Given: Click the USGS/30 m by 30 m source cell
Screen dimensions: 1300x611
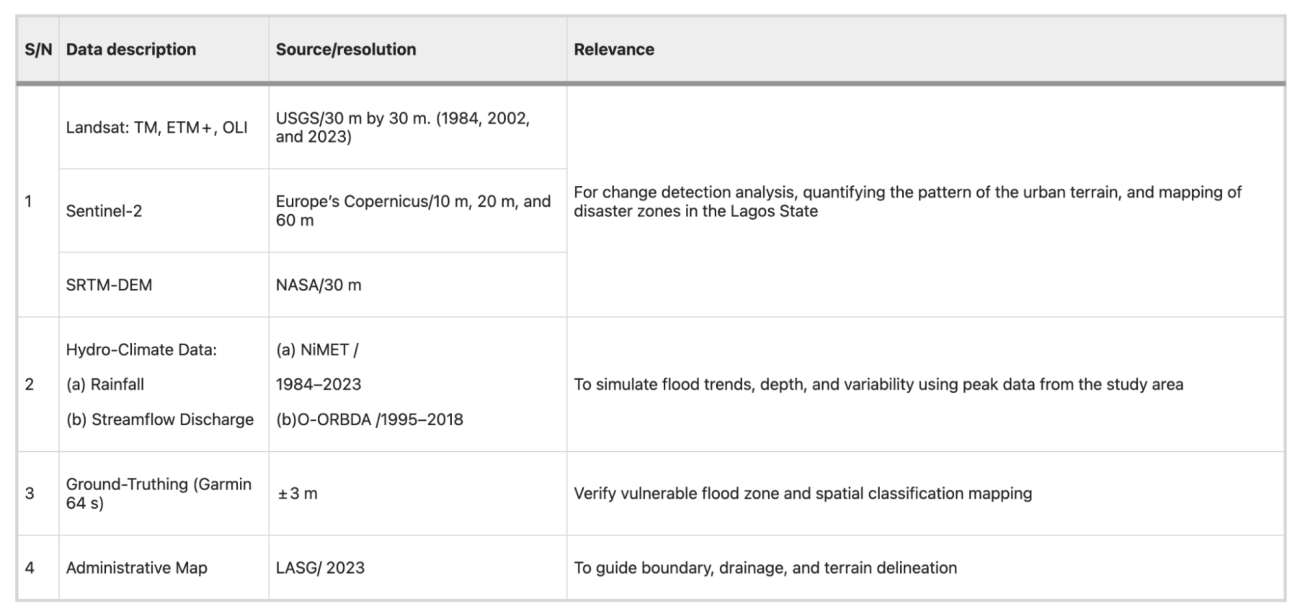Looking at the screenshot, I should pyautogui.click(x=402, y=127).
